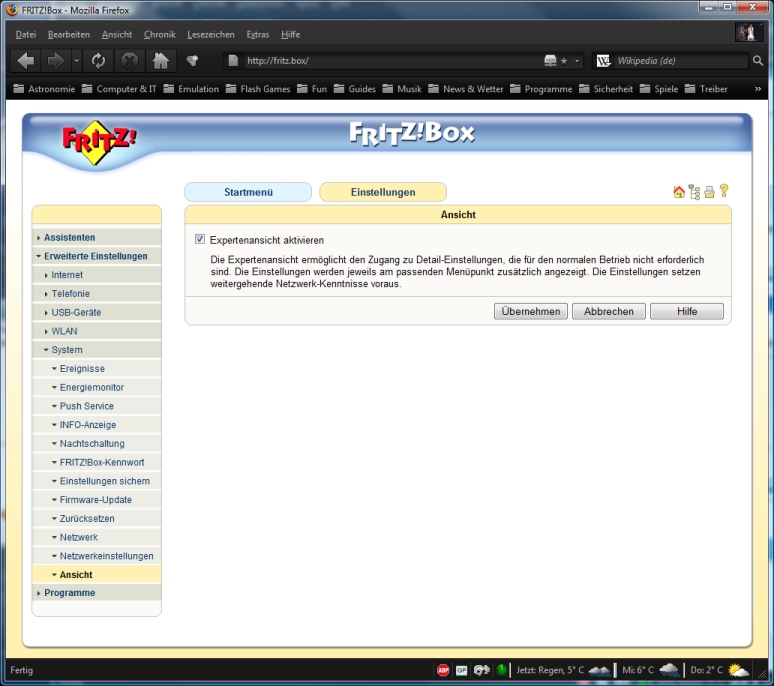This screenshot has width=774, height=686.
Task: Expand the Telefonie sidebar entry
Action: click(97, 294)
